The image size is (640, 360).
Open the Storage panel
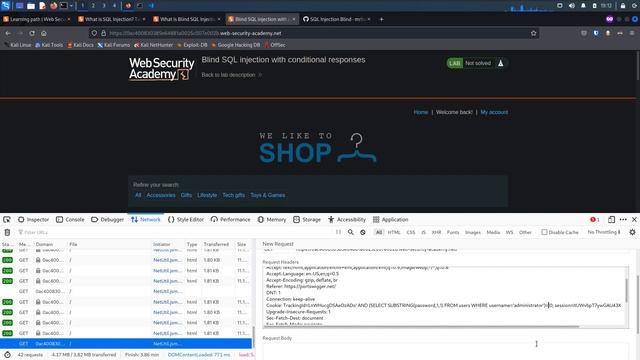307,220
